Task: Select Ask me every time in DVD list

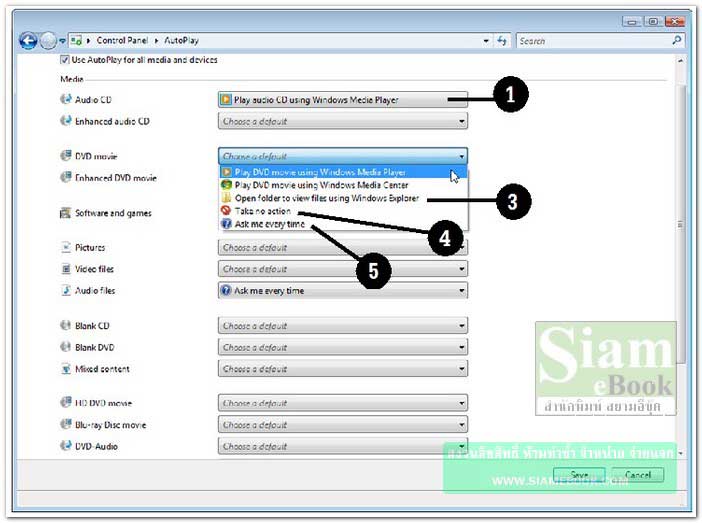Action: pyautogui.click(x=343, y=224)
